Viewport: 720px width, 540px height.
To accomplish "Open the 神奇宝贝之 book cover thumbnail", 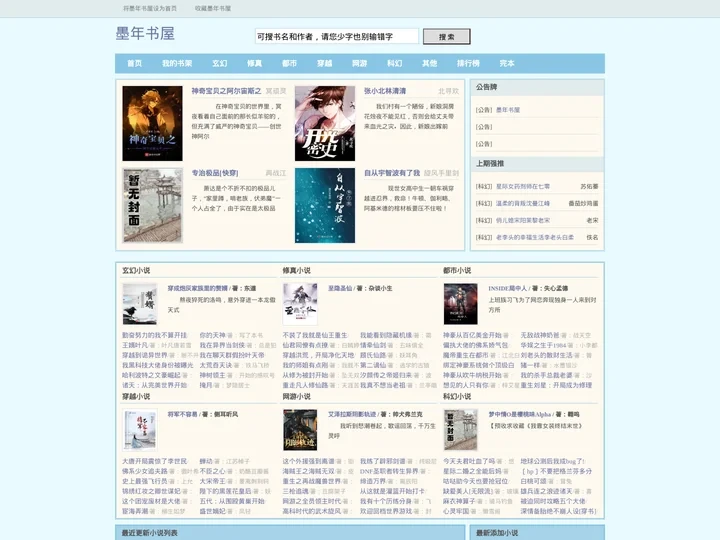I will point(152,124).
